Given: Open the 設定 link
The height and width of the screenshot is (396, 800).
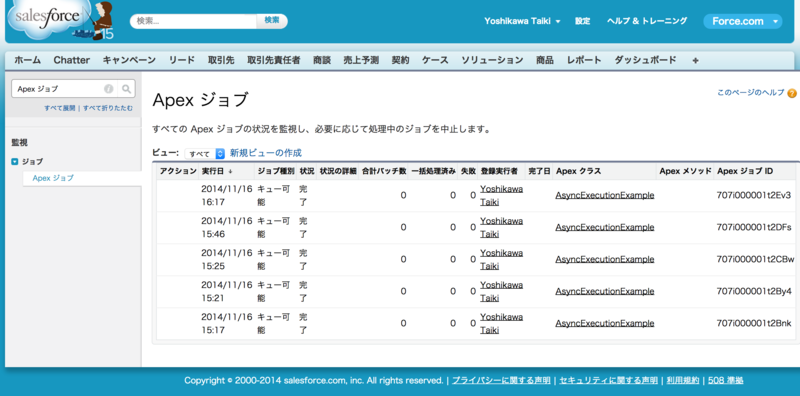Looking at the screenshot, I should [583, 21].
